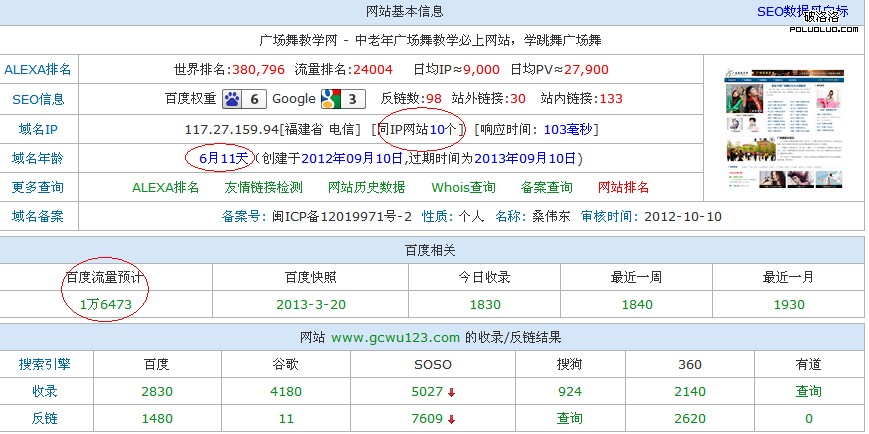869x434 pixels.
Task: Click SOSO indexed count 5027
Action: 427,392
